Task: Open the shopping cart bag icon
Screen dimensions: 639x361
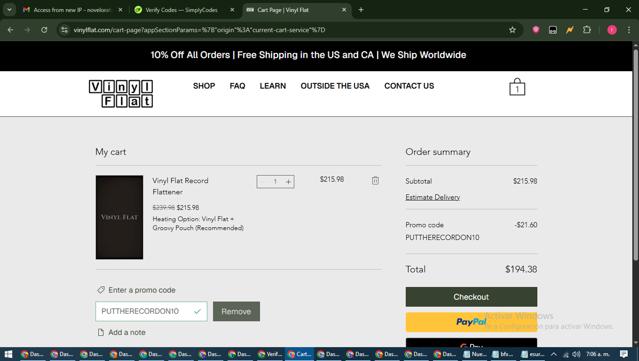Action: 517,87
